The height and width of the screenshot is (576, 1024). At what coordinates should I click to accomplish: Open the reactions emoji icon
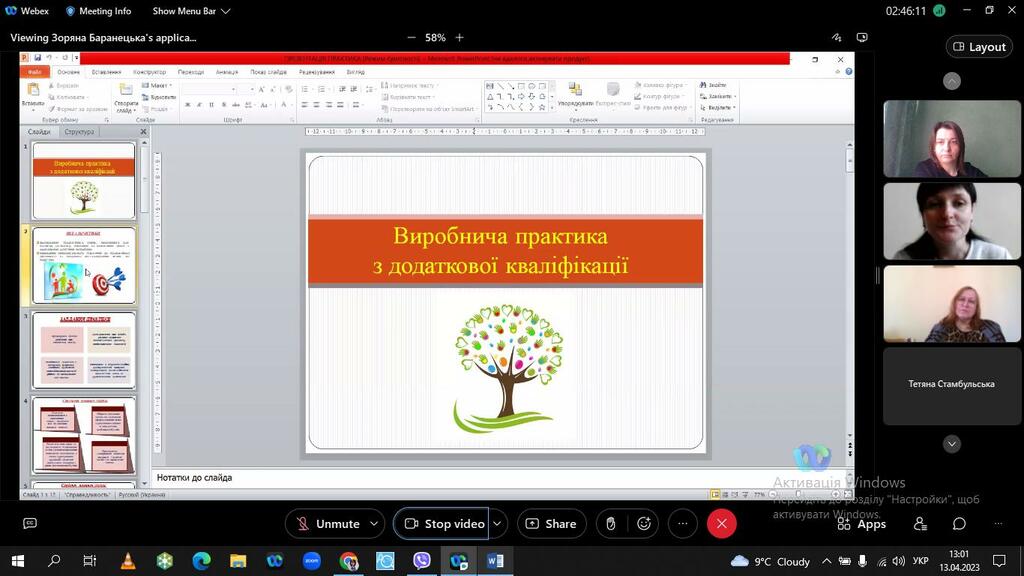click(x=644, y=524)
